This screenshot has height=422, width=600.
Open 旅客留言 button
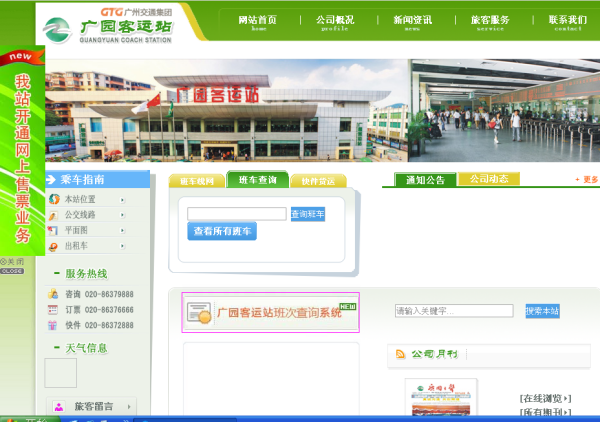[91, 406]
